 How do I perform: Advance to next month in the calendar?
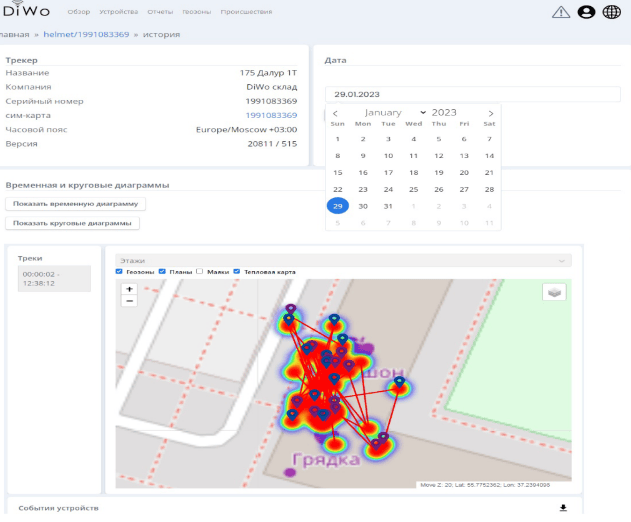click(490, 113)
